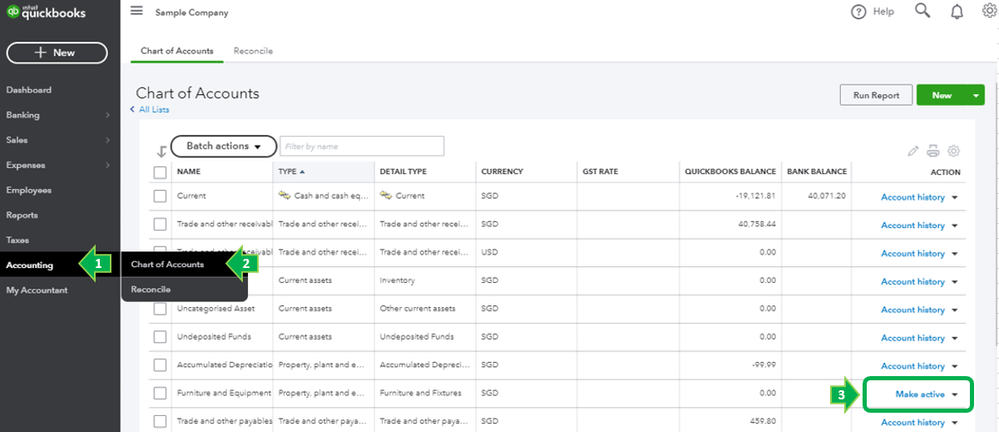The width and height of the screenshot is (999, 432).
Task: Open the settings gear in header
Action: [989, 12]
